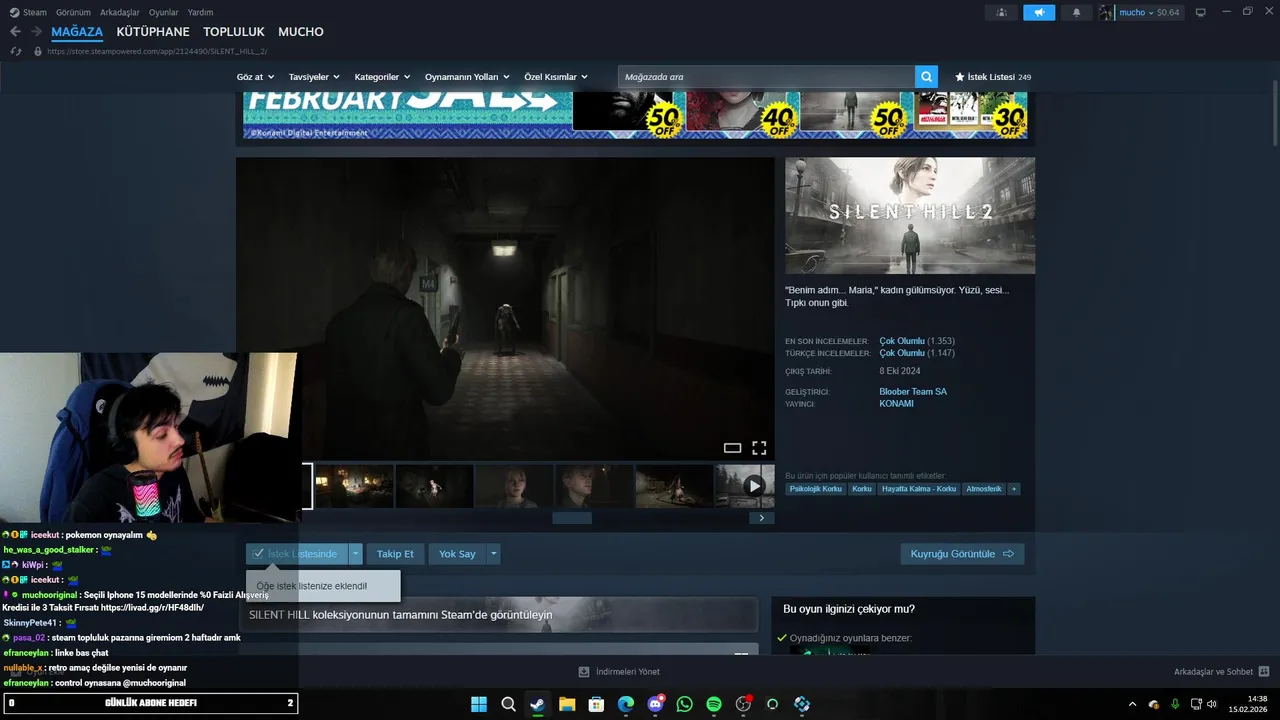Select the first lit-room screenshot thumbnail

354,486
